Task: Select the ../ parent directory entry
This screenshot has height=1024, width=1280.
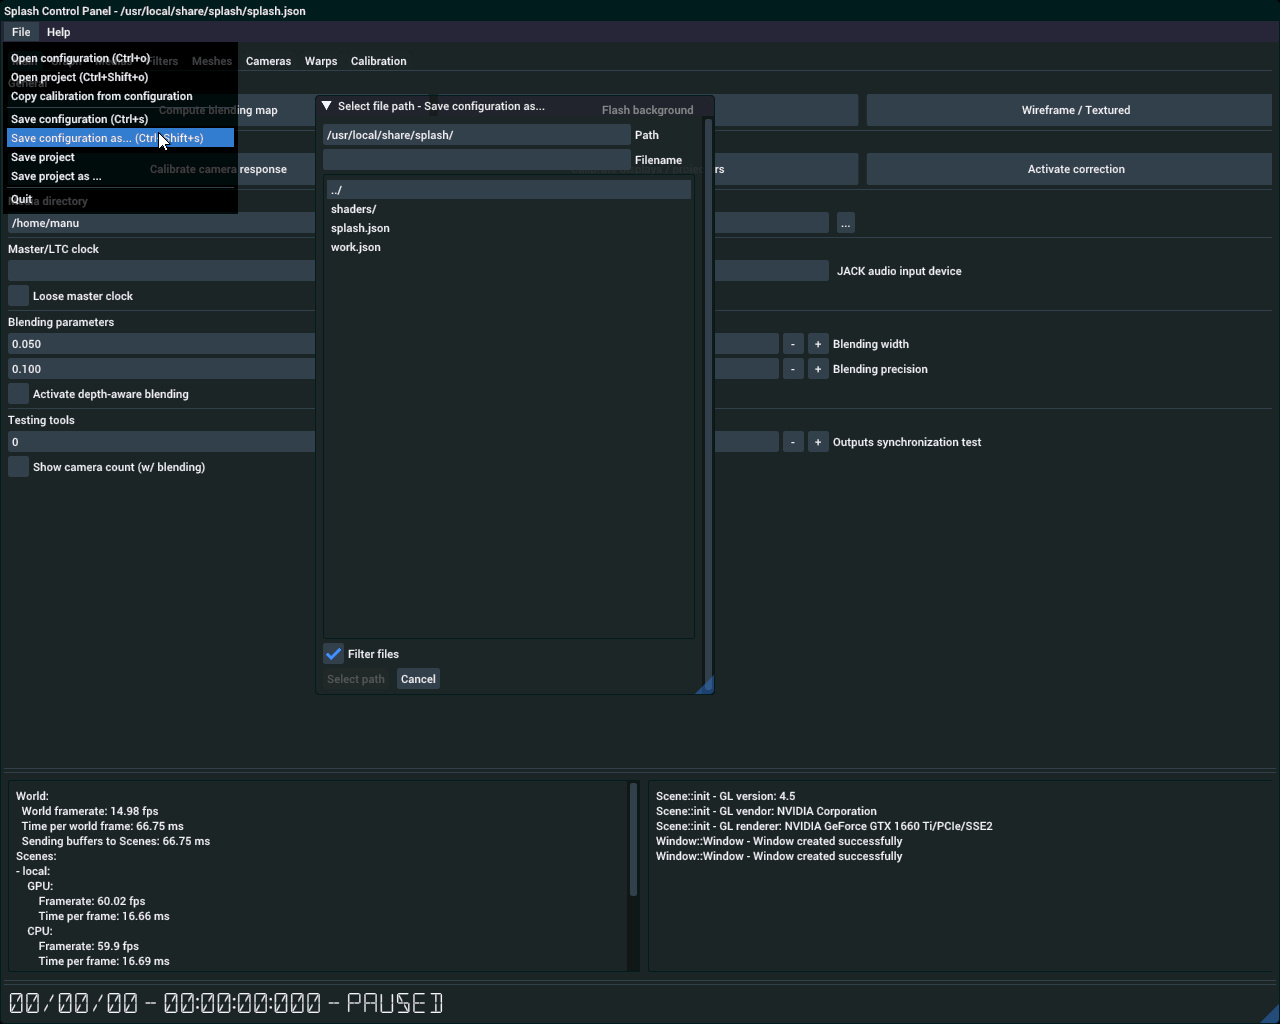Action: pyautogui.click(x=508, y=190)
